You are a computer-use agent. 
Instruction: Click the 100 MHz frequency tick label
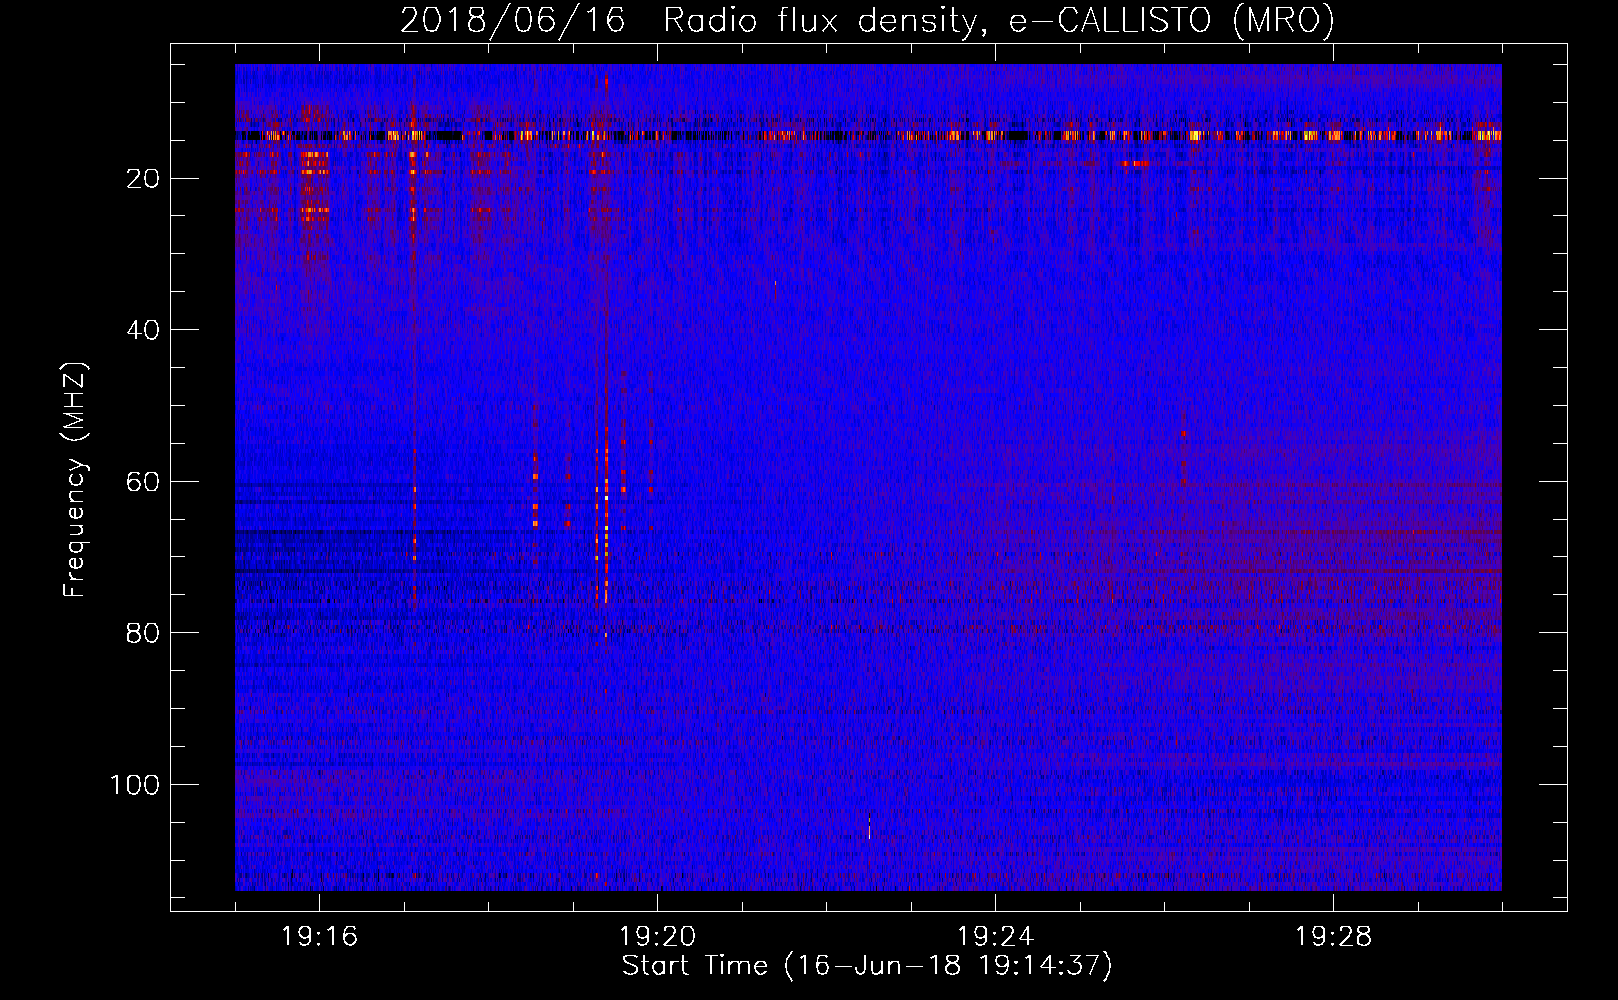[x=135, y=785]
